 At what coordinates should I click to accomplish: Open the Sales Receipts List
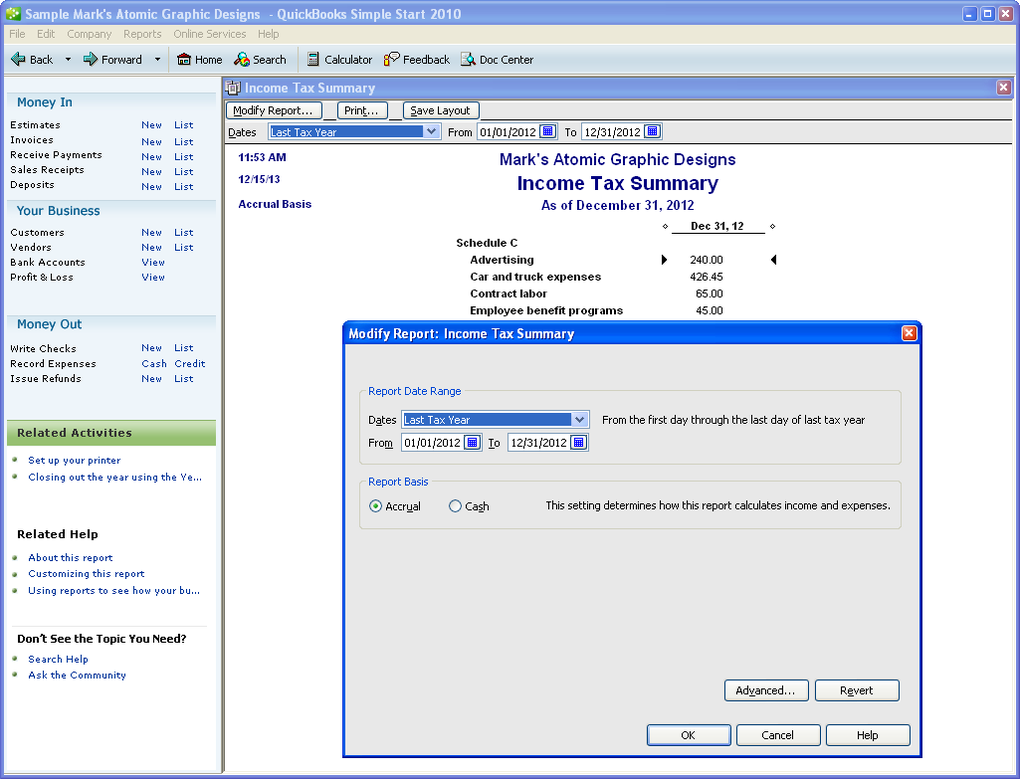[x=183, y=172]
